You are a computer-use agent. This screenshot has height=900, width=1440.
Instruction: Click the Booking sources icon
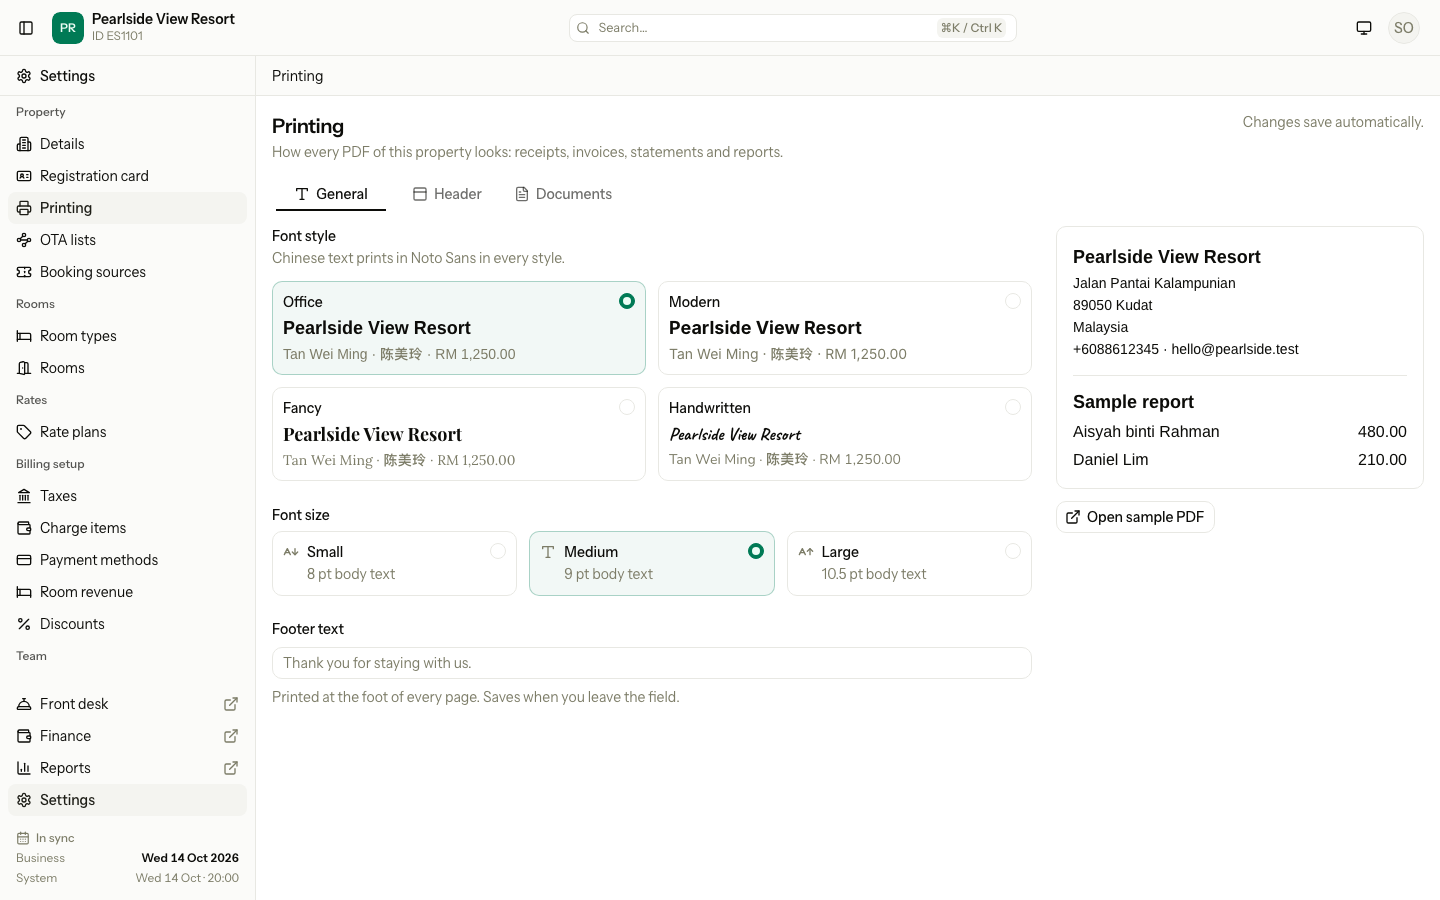click(x=24, y=272)
